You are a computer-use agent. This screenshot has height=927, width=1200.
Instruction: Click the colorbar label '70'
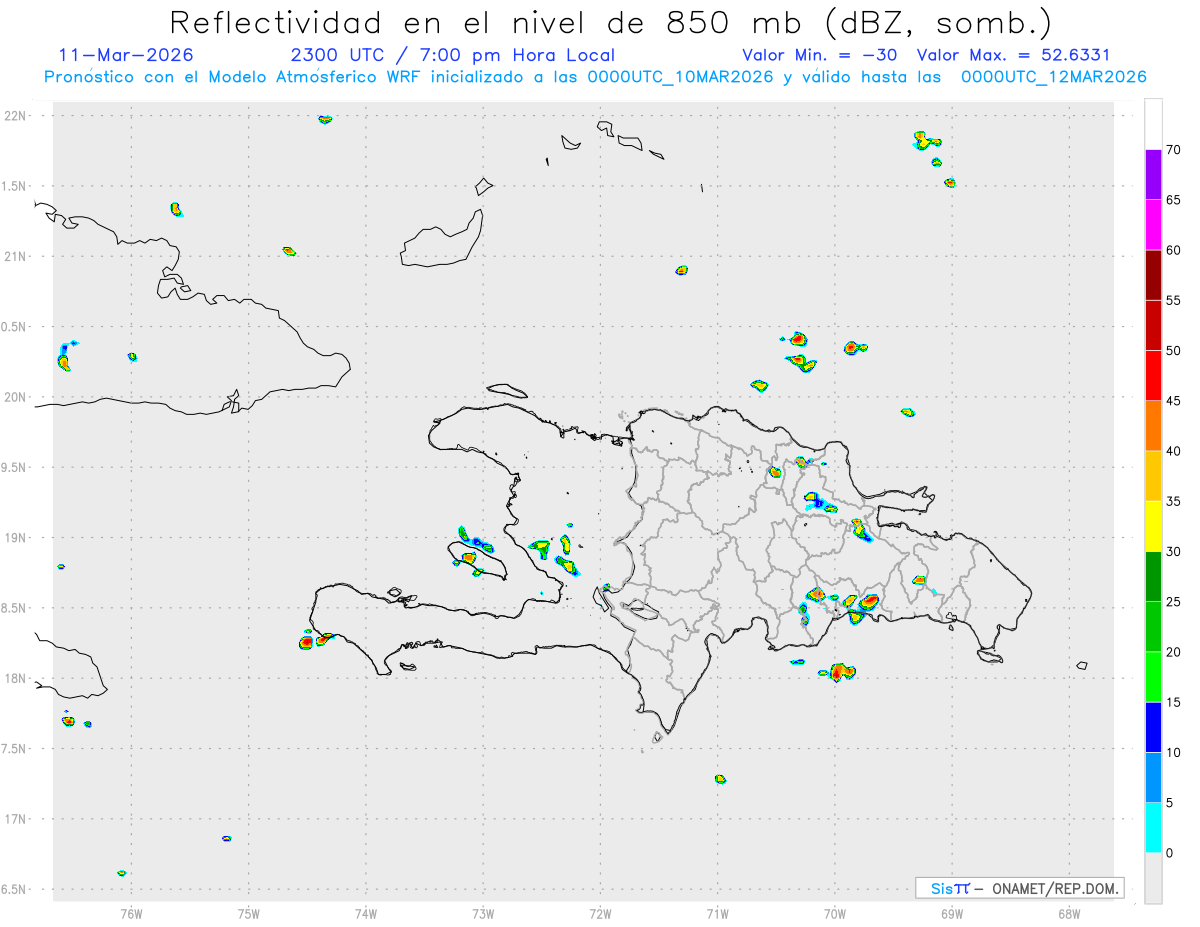[1174, 150]
